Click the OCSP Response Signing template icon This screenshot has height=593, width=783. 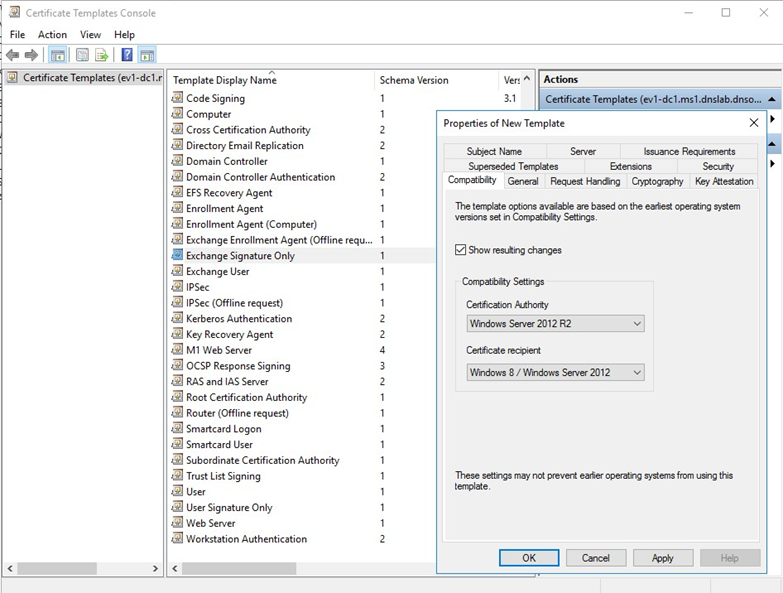177,365
